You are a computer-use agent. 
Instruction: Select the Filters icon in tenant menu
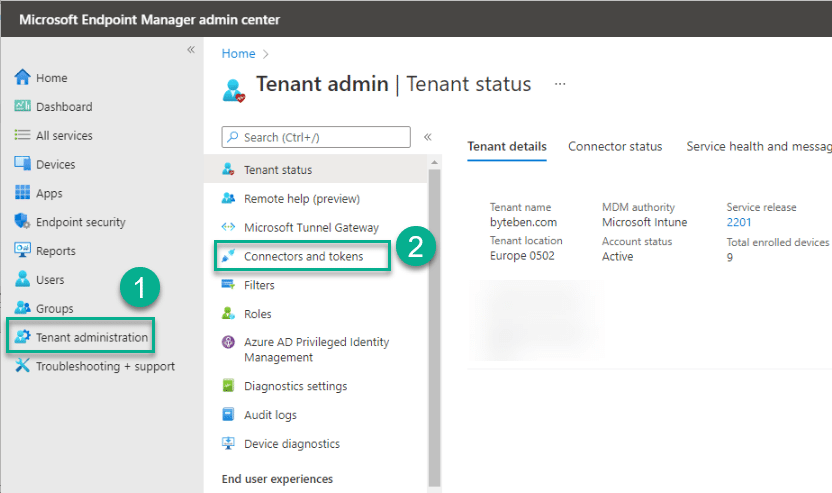228,285
